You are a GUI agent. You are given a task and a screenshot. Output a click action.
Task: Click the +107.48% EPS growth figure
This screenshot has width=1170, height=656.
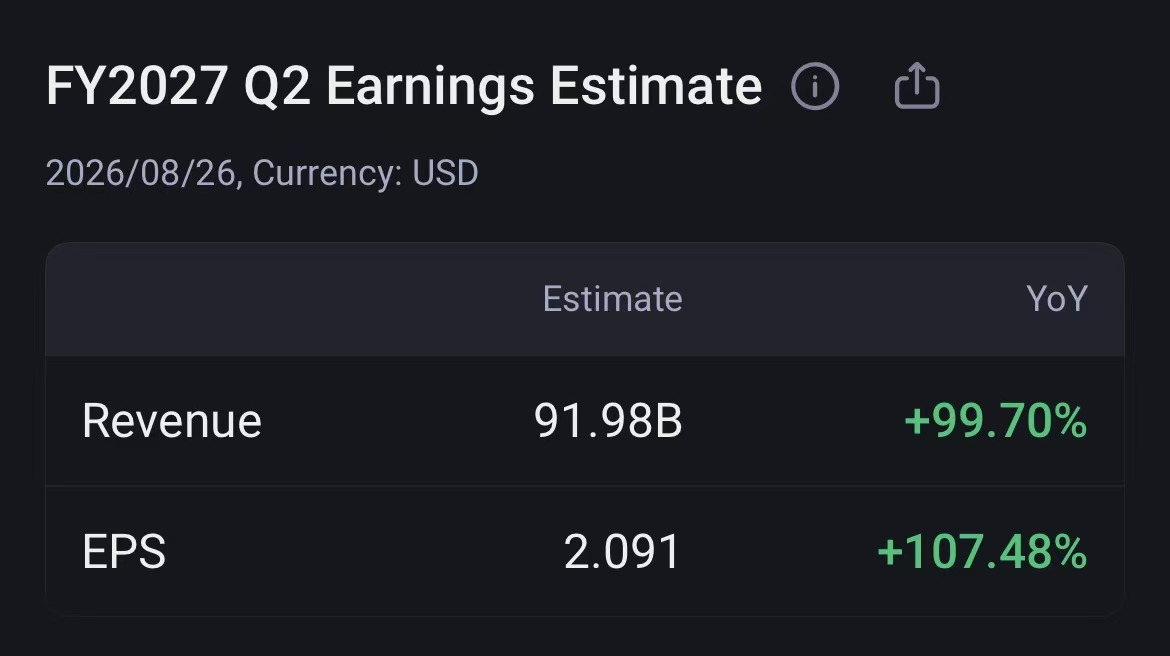click(x=982, y=552)
